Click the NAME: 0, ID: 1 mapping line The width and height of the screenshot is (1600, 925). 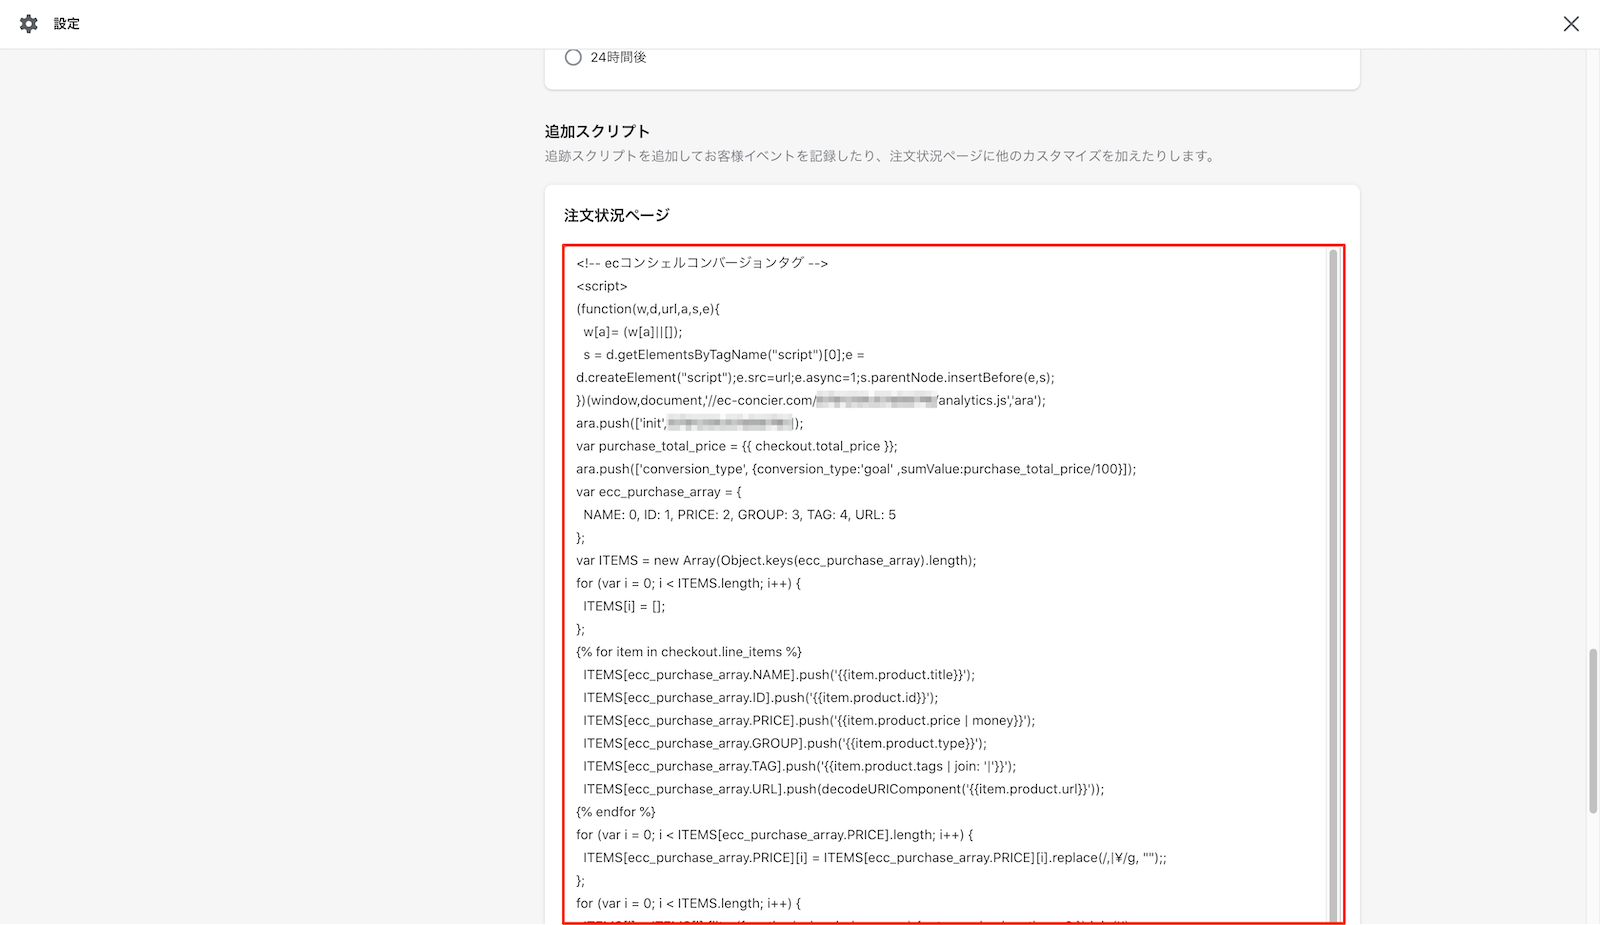point(740,515)
